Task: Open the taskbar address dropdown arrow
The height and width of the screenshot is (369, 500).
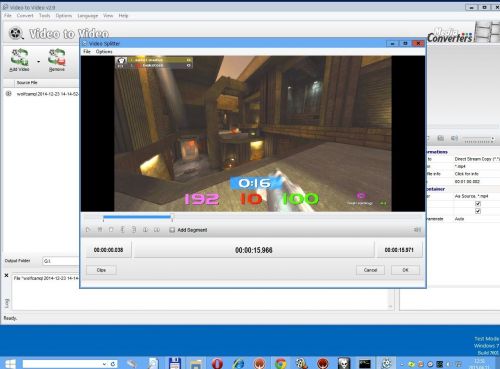Action: click(x=104, y=364)
